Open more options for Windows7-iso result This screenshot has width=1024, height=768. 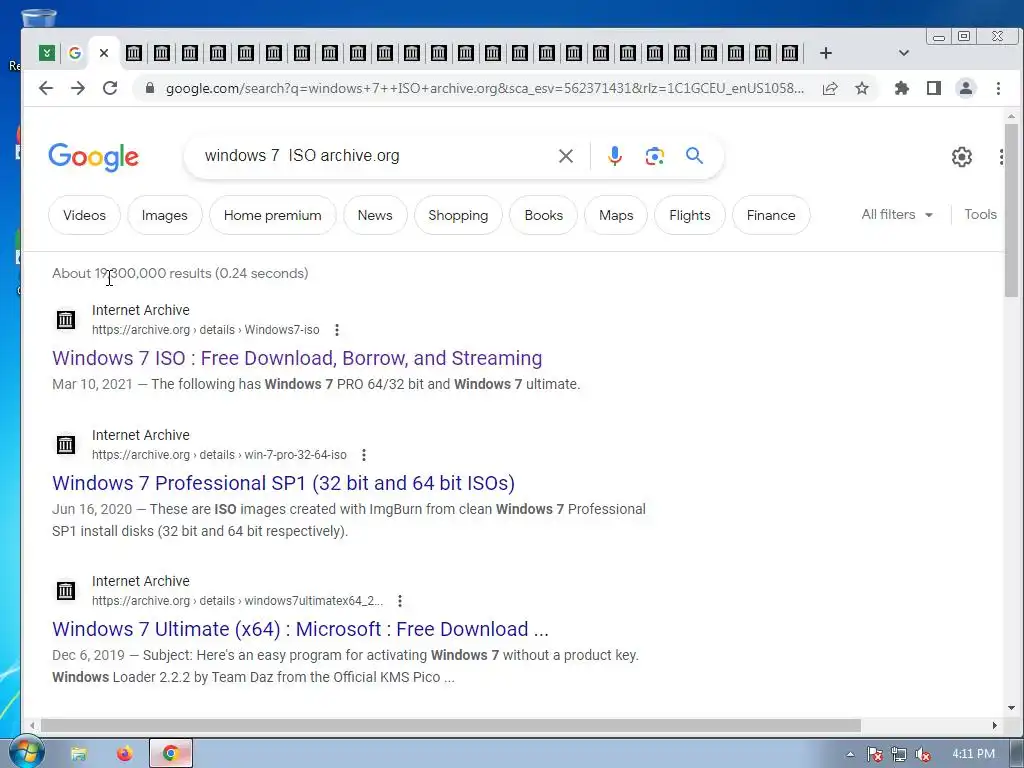tap(337, 330)
